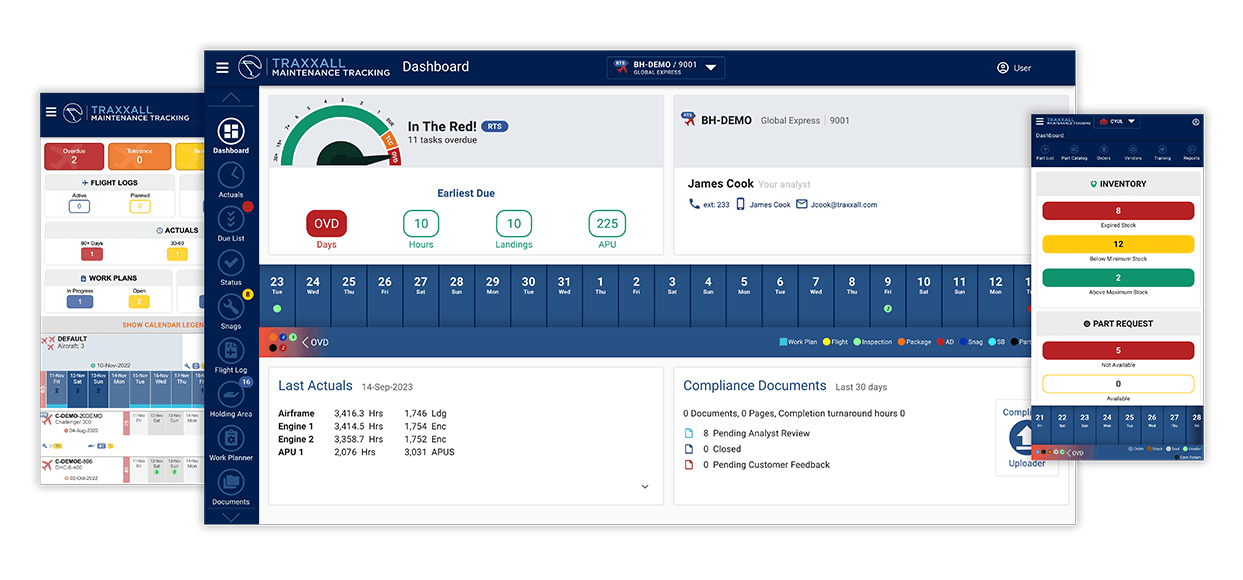The width and height of the screenshot is (1243, 580).
Task: Click the Overdue 2 tile in left window
Action: (x=74, y=156)
